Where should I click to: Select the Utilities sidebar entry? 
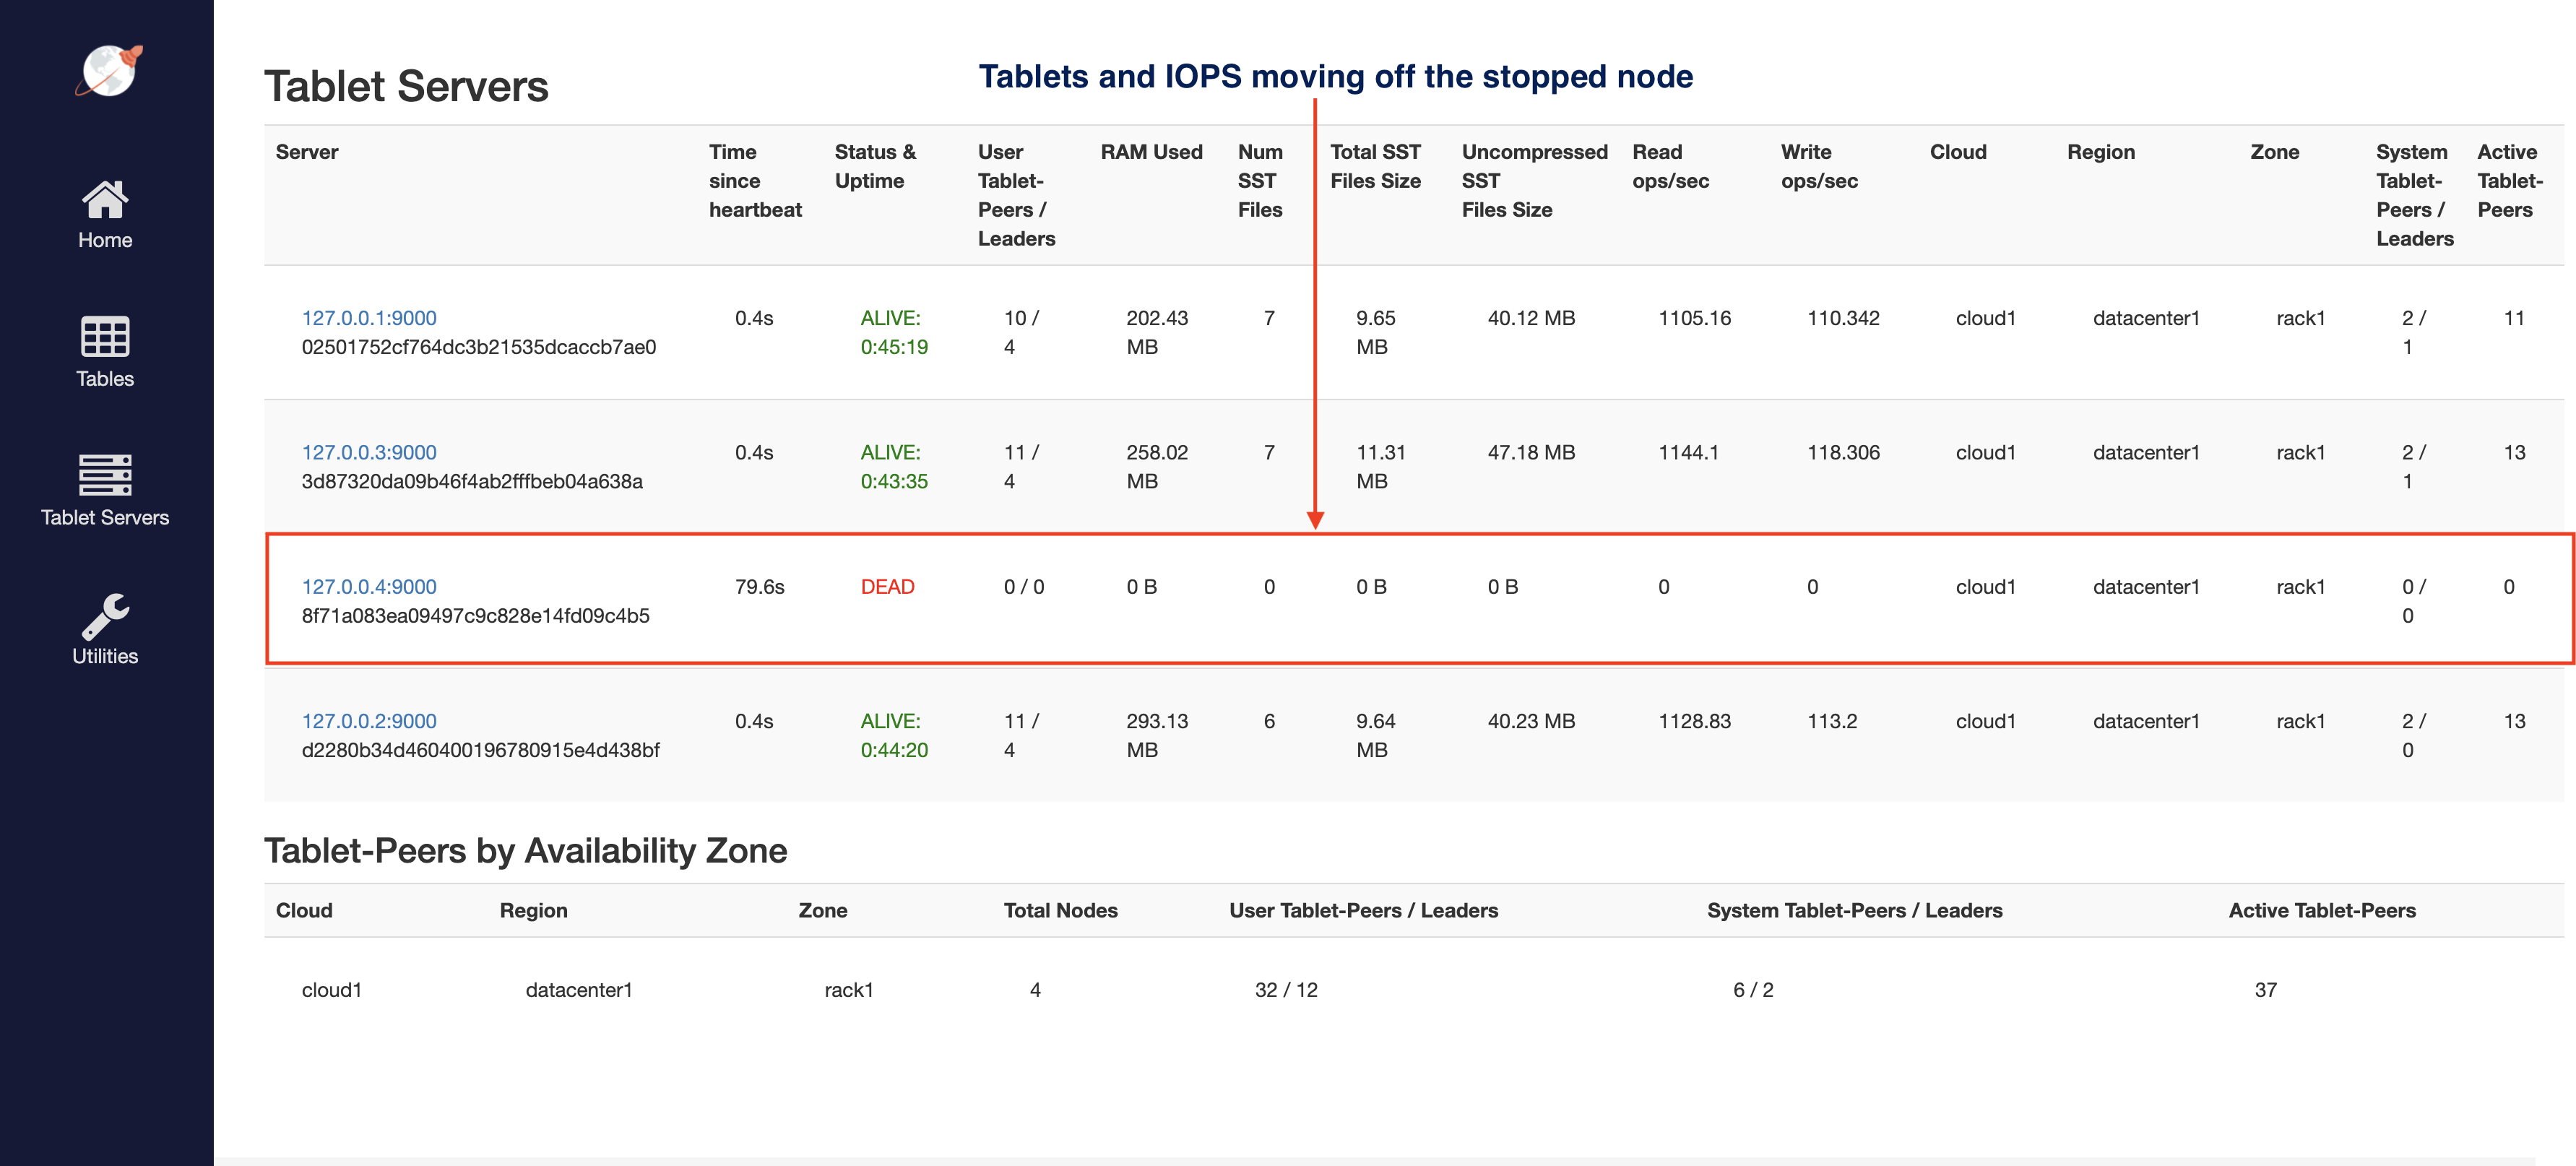[104, 656]
